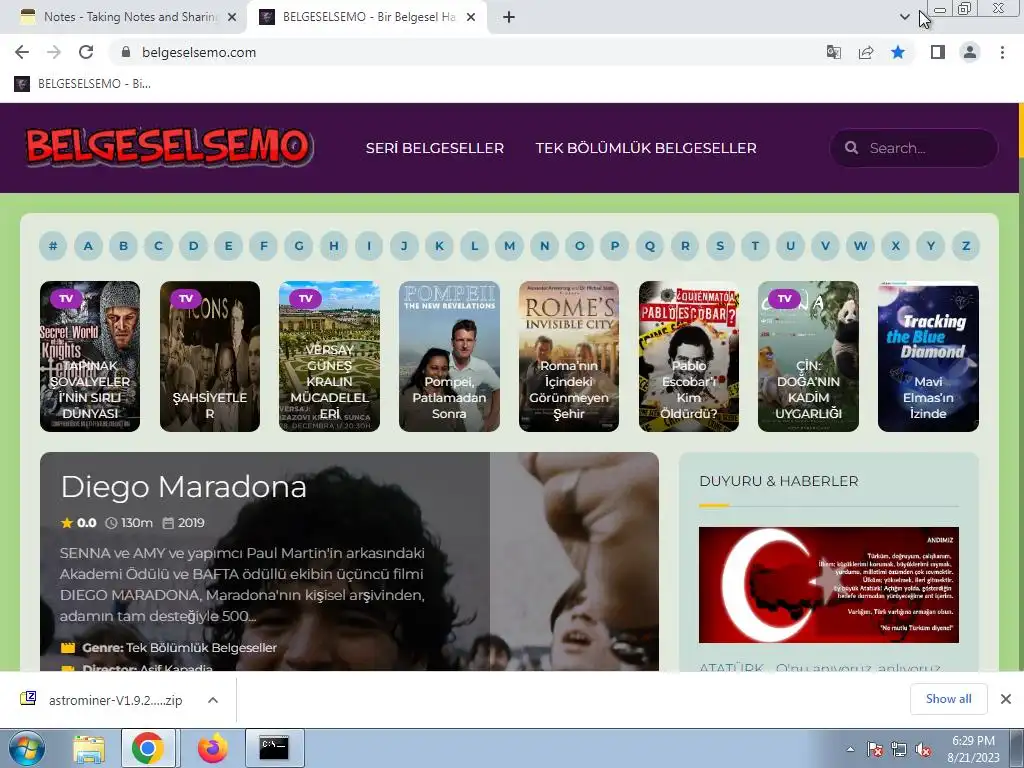Viewport: 1024px width, 768px height.
Task: Open the Şahsiyetler poster card
Action: click(210, 357)
